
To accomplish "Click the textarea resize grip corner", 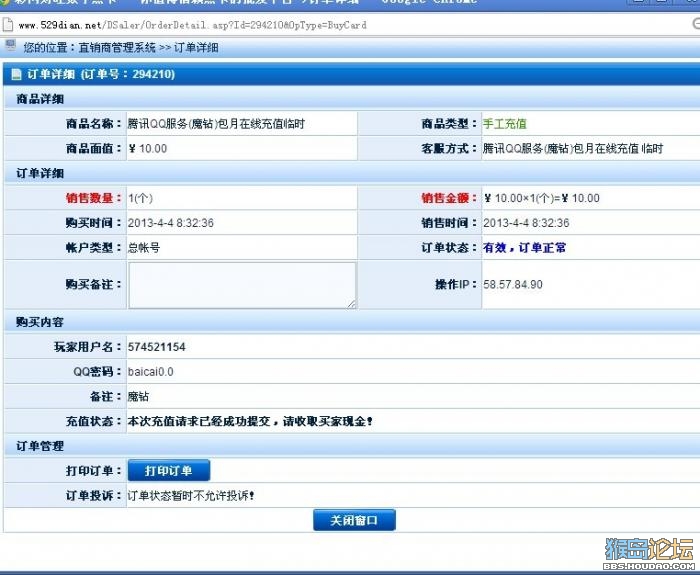I will tap(352, 304).
